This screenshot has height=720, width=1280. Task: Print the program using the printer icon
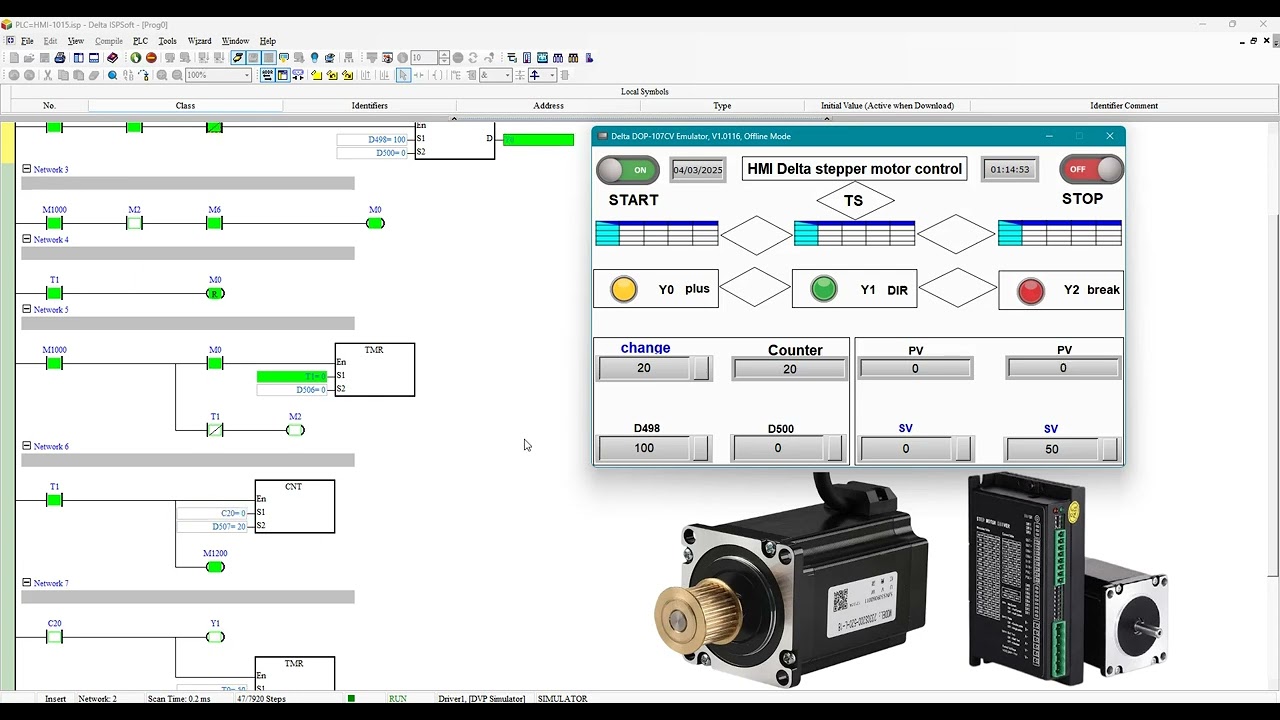pos(60,58)
